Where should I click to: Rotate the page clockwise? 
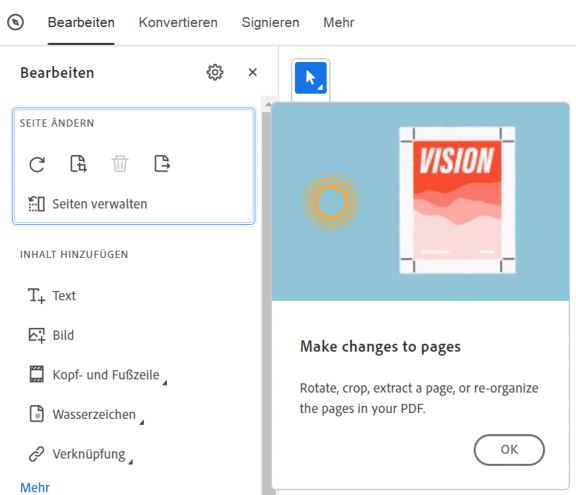pos(37,164)
